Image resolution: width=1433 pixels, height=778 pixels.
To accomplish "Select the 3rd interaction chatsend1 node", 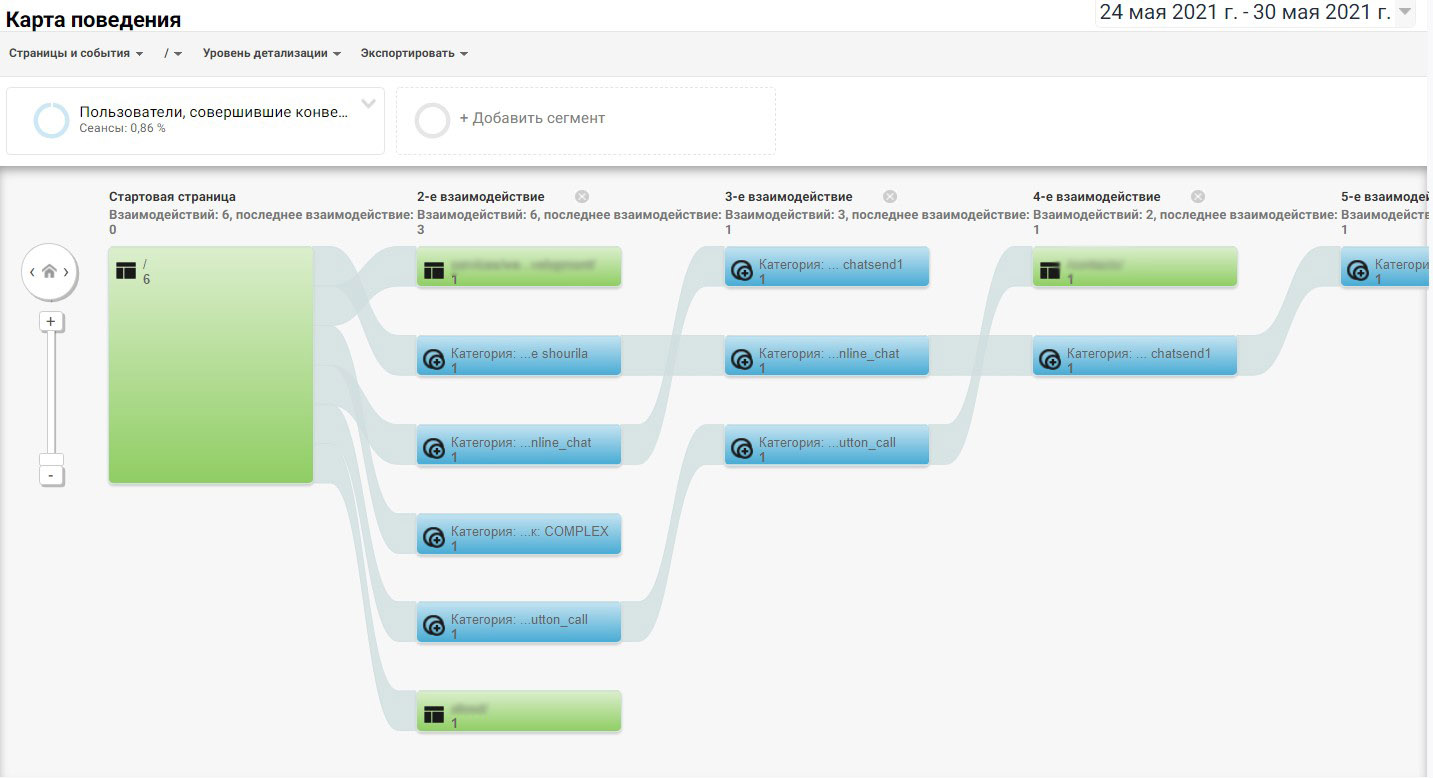I will [x=827, y=267].
